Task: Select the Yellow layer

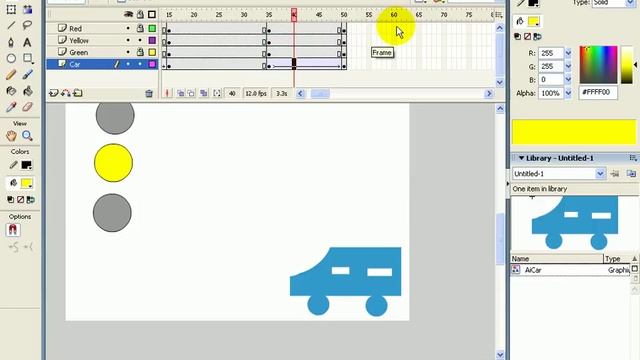Action: click(79, 40)
